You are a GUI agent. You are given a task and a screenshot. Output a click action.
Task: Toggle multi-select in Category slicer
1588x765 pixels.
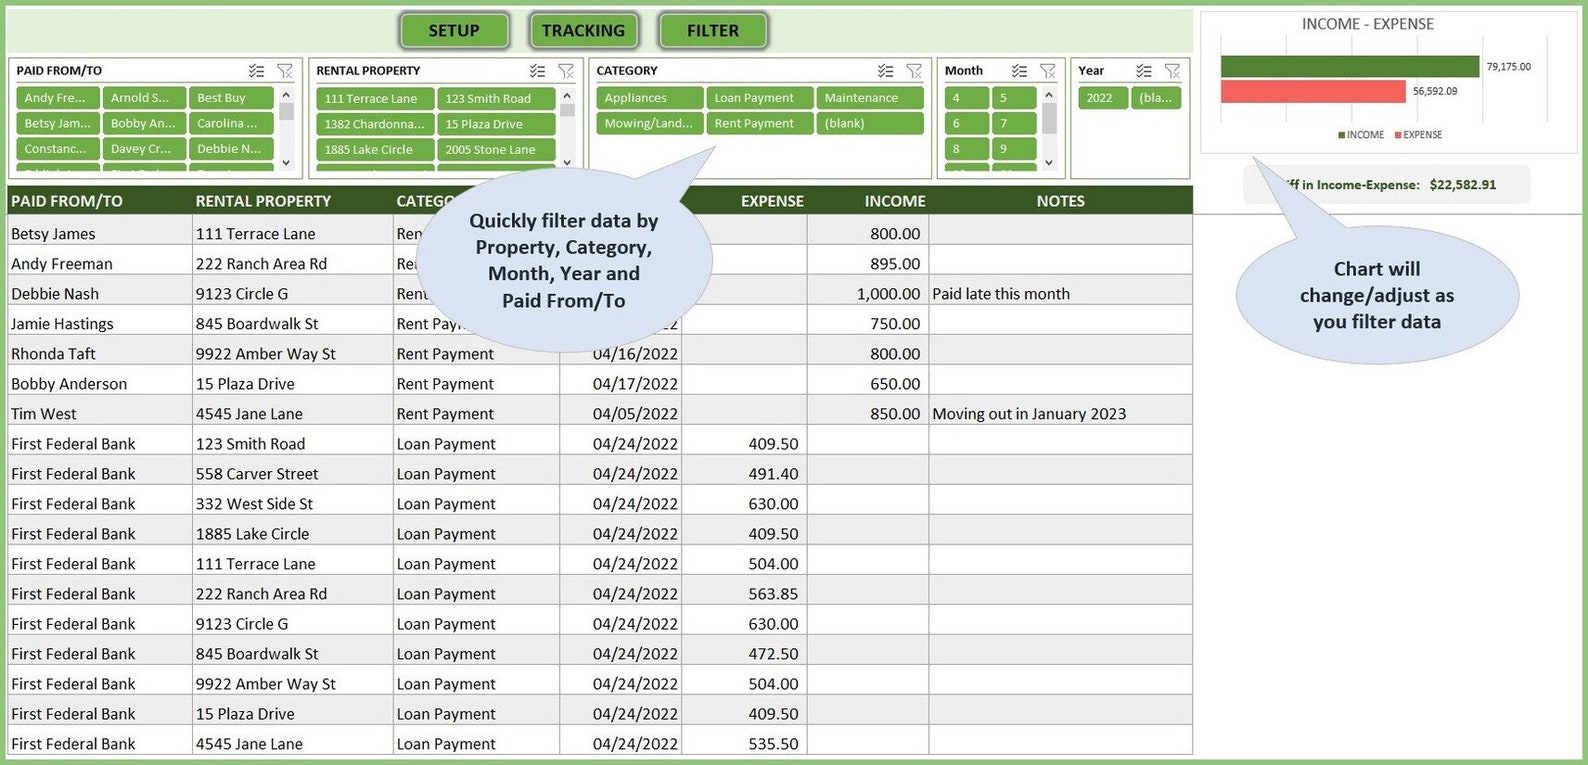point(886,71)
